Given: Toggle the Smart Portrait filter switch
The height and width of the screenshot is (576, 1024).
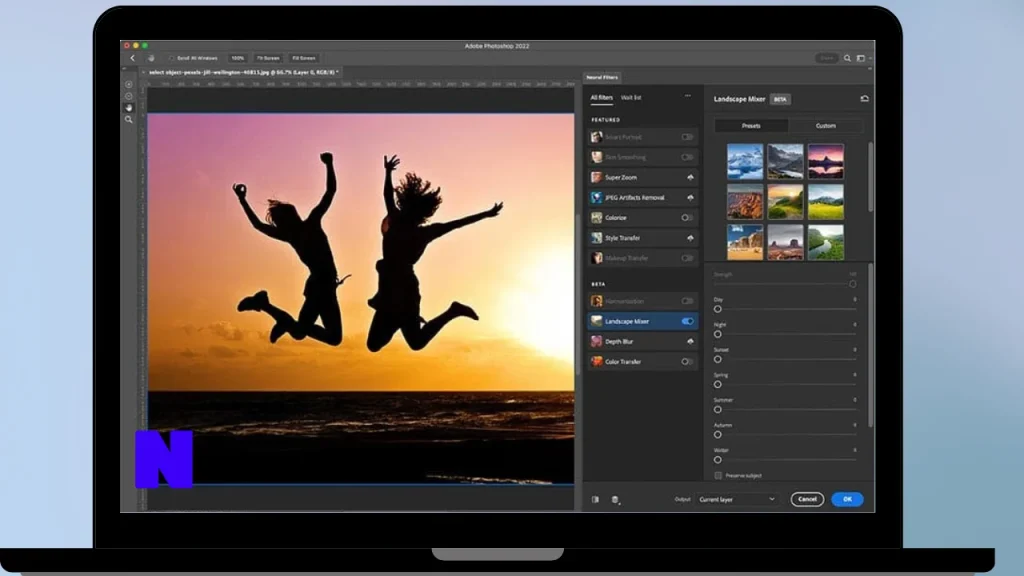Looking at the screenshot, I should [687, 137].
